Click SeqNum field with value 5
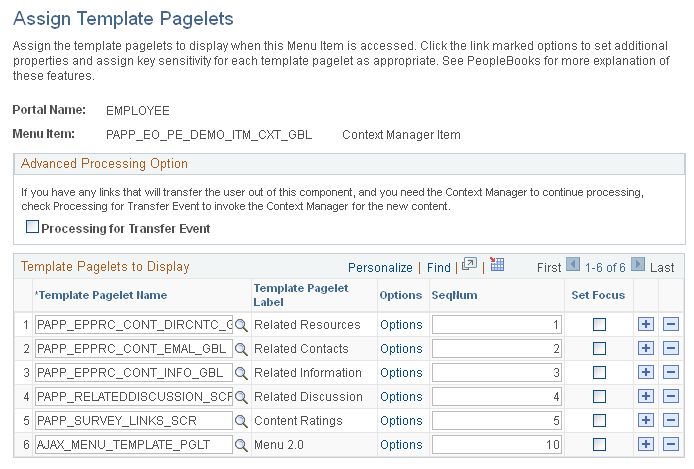Image resolution: width=694 pixels, height=469 pixels. (x=497, y=420)
